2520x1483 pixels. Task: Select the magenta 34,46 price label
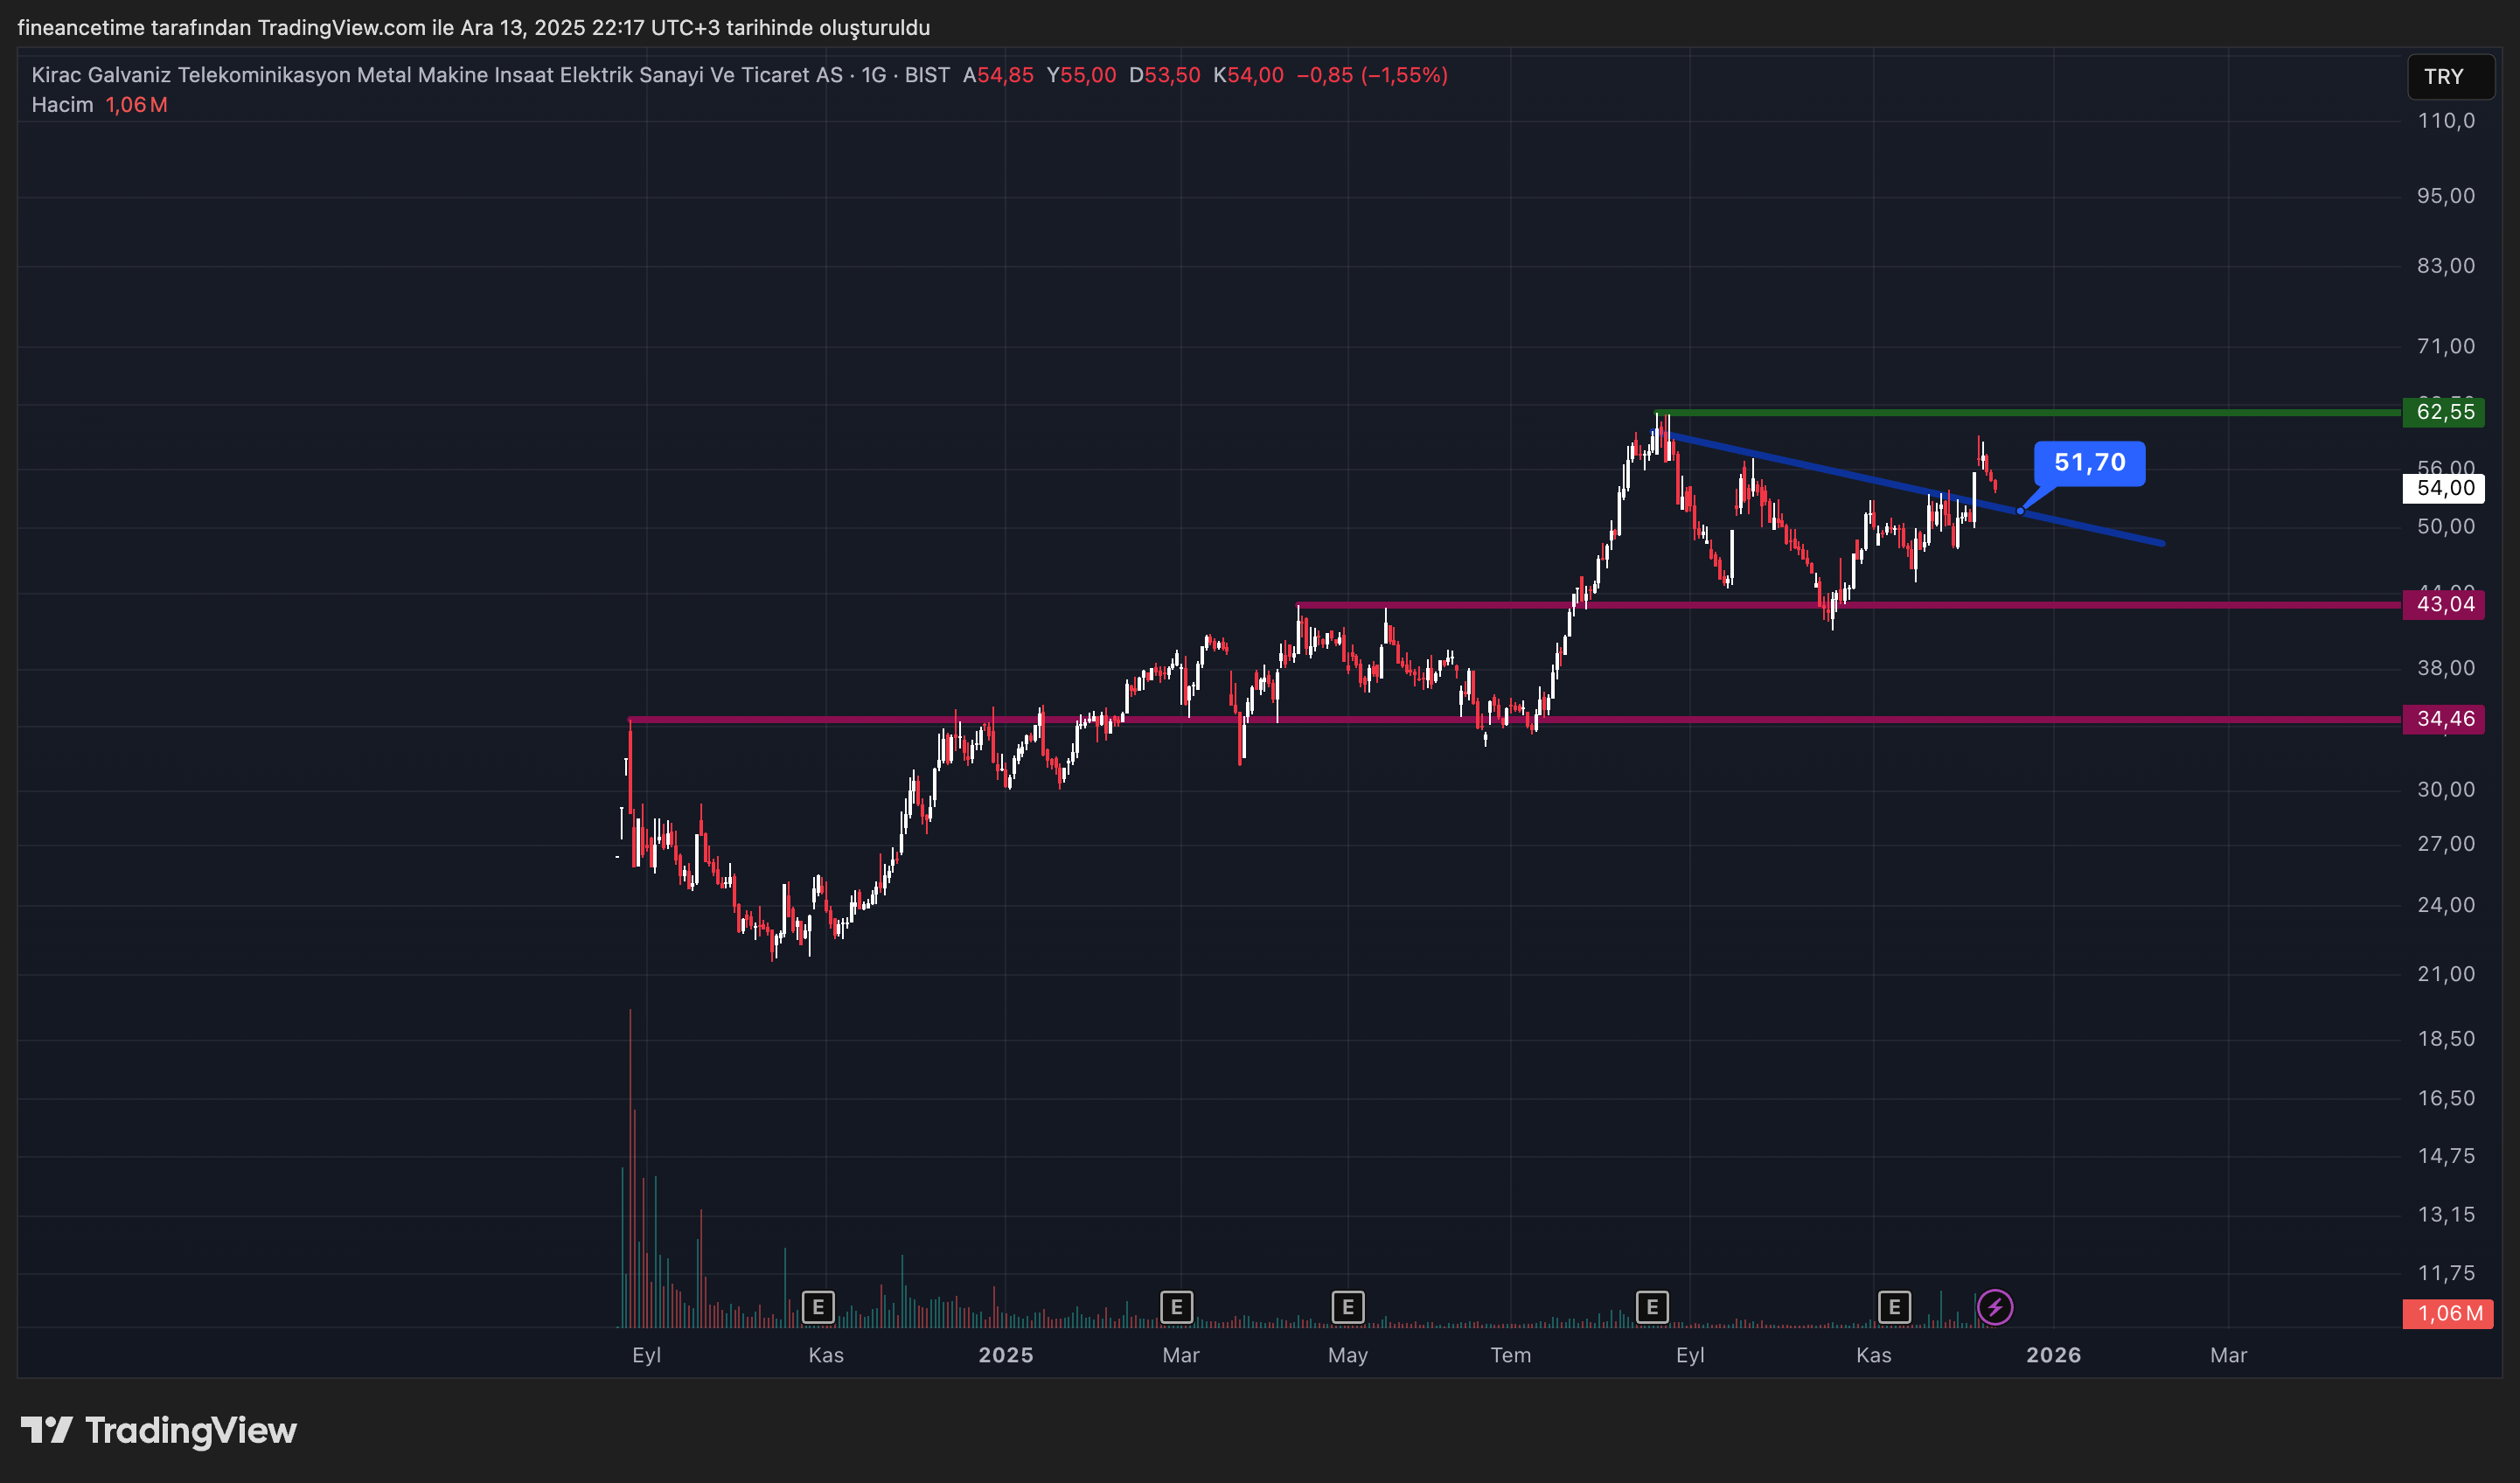point(2443,719)
